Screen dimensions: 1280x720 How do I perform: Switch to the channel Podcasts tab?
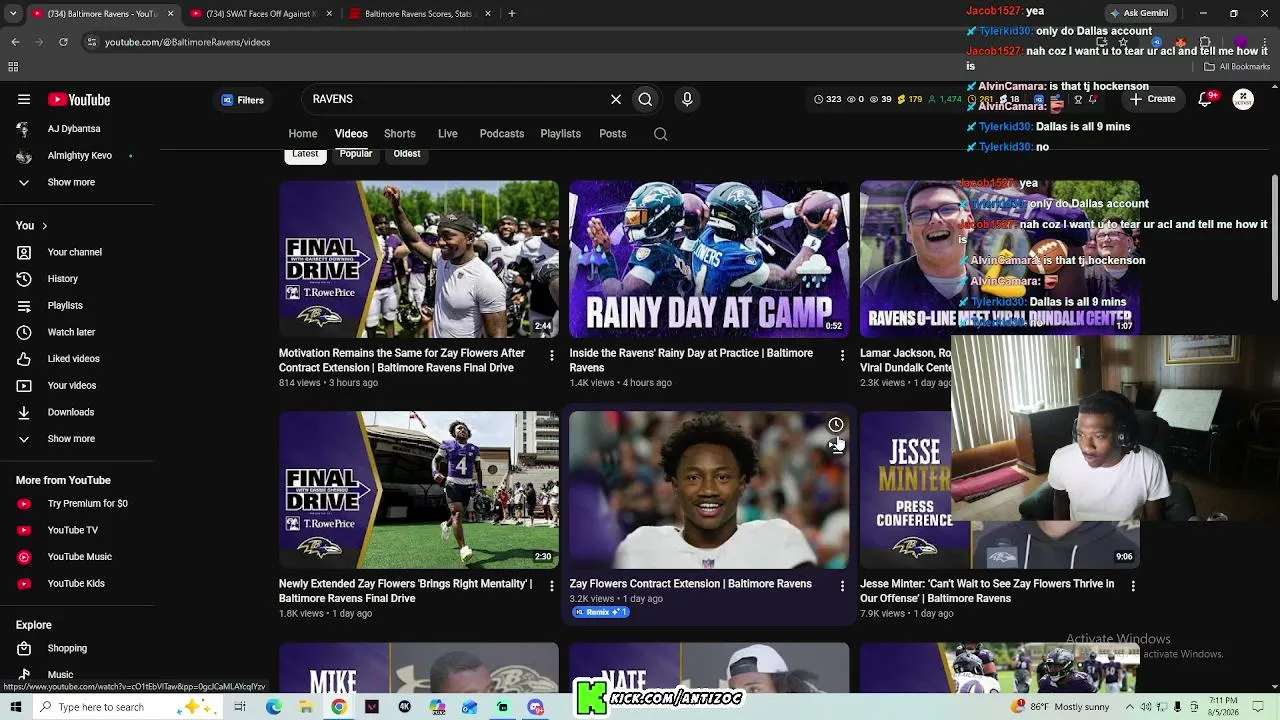pos(502,134)
